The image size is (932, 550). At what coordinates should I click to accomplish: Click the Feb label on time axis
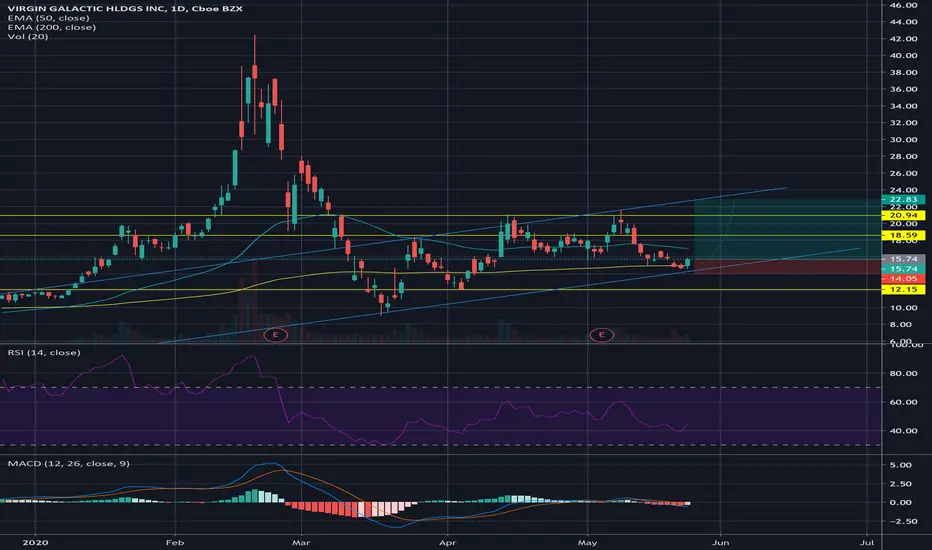coord(175,542)
